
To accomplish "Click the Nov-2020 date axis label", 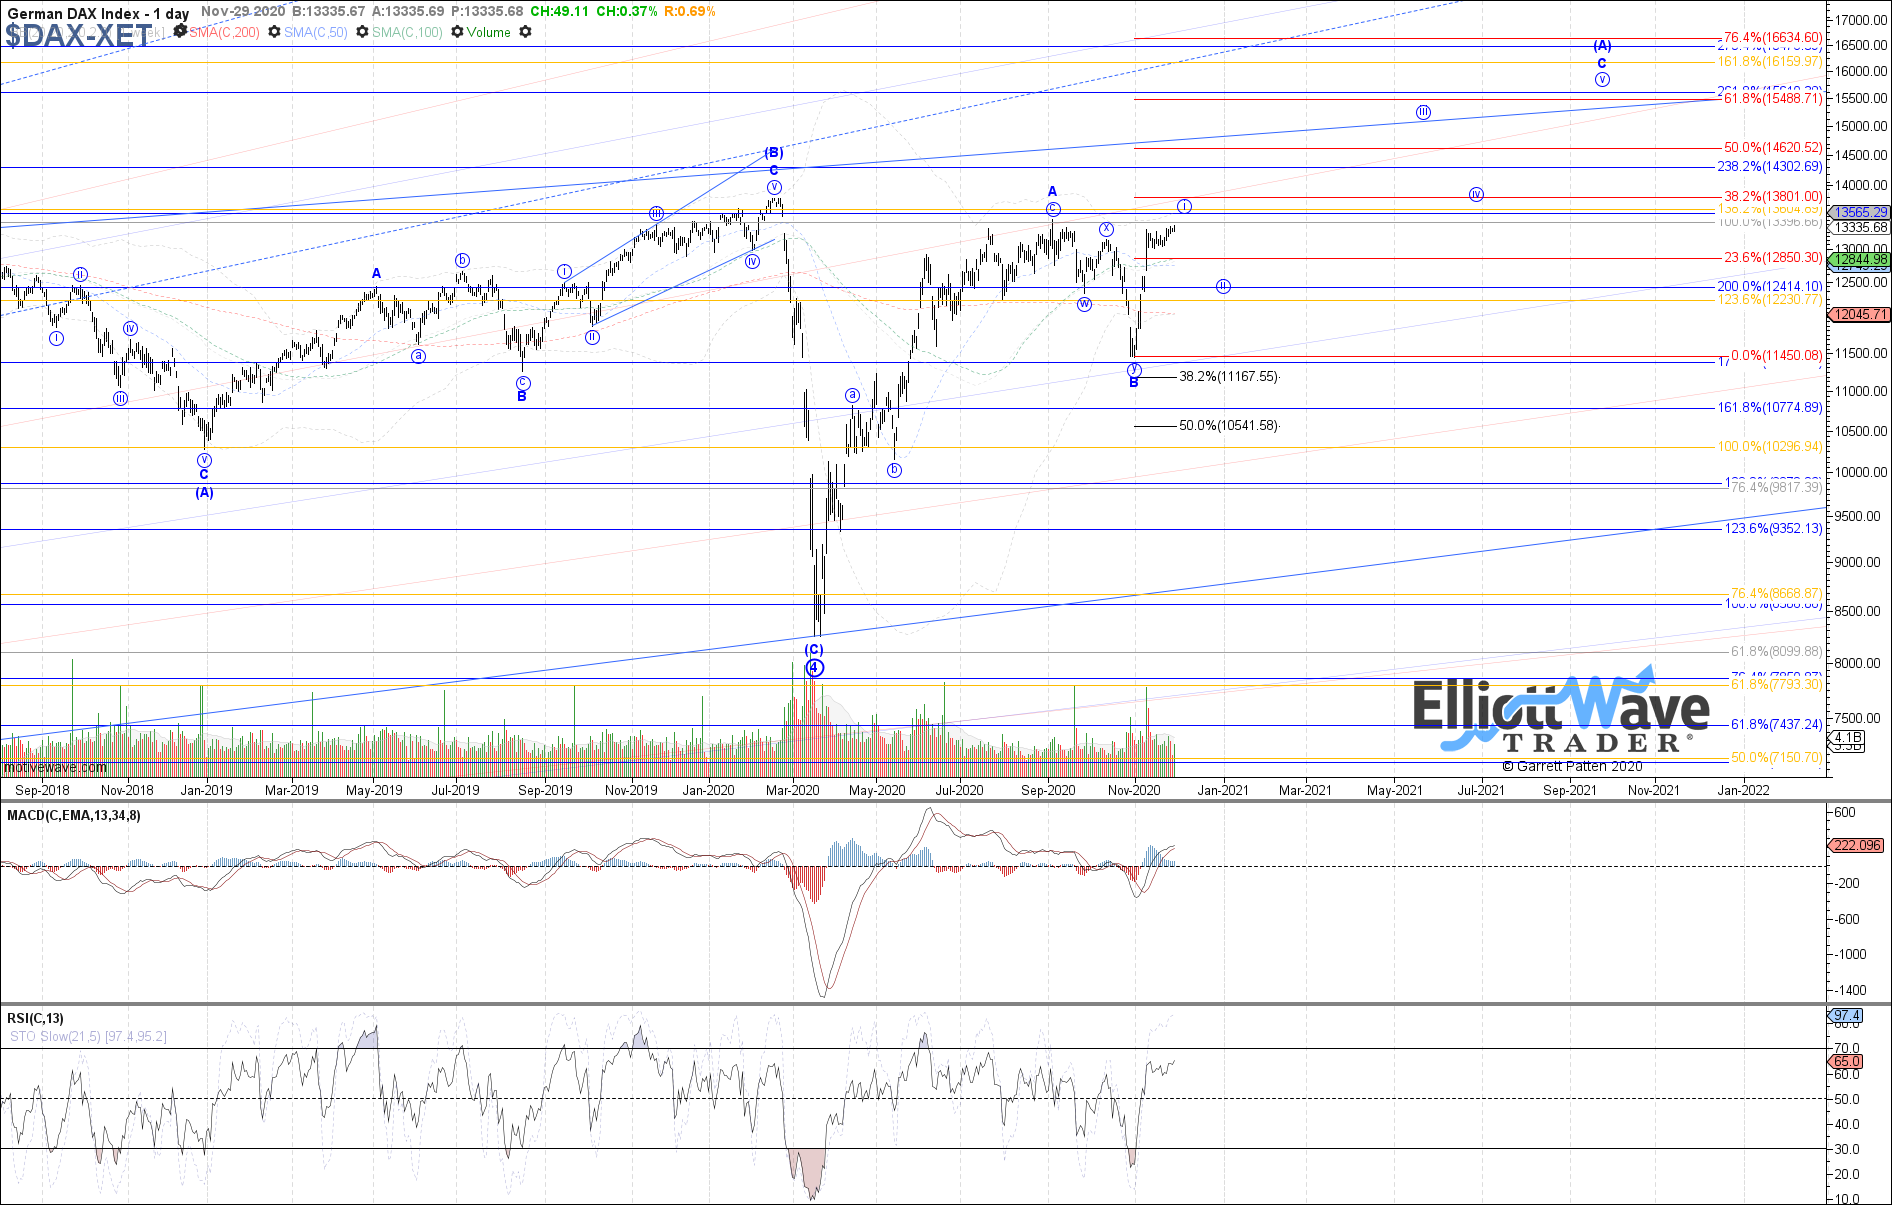I will tap(1134, 790).
